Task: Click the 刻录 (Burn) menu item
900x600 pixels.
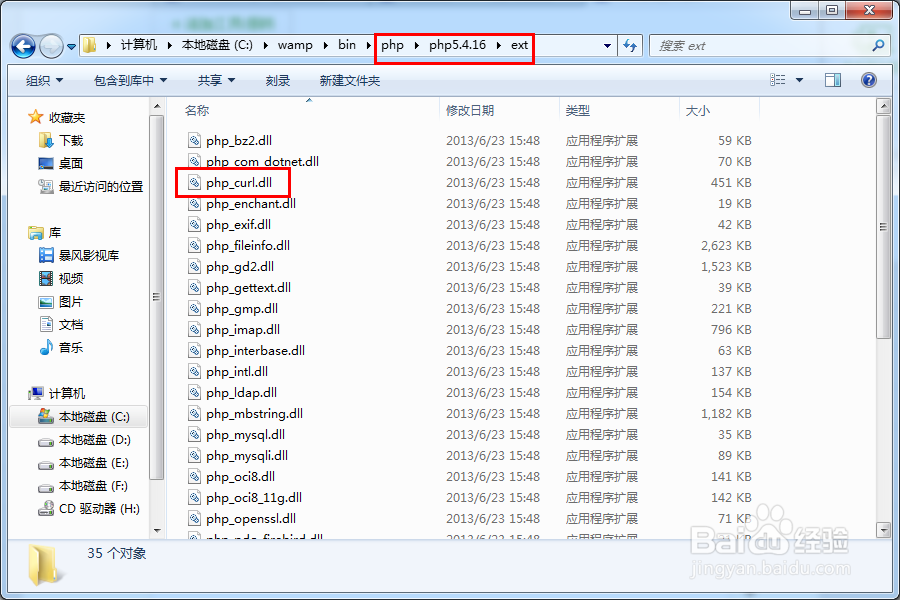Action: point(278,80)
